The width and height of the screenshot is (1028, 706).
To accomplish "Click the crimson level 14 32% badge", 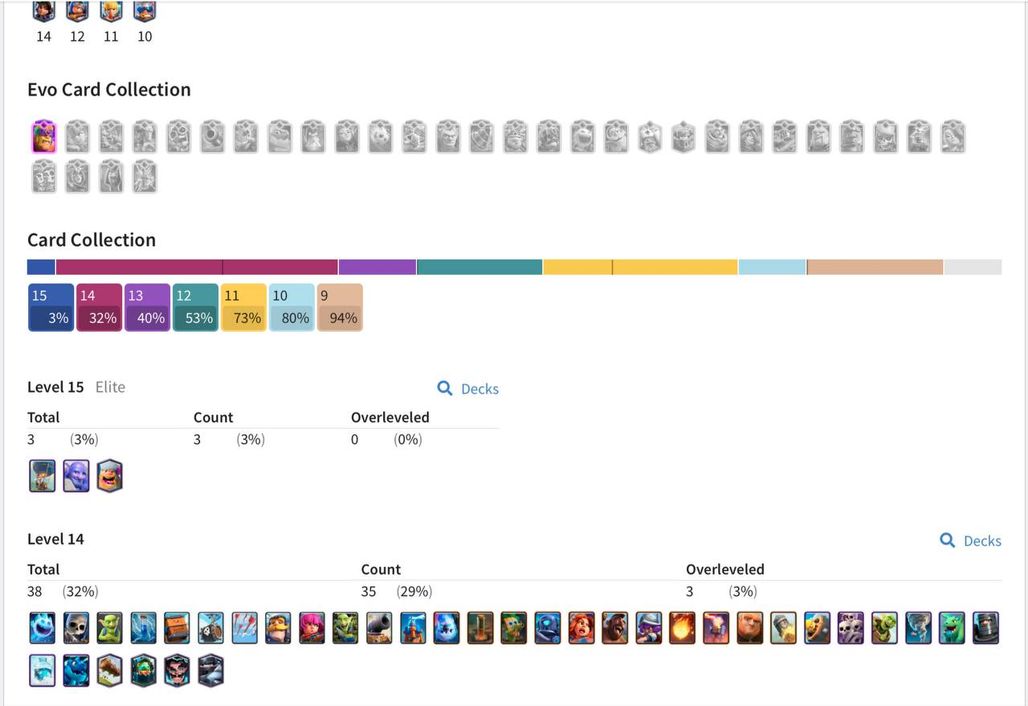I will pos(99,307).
